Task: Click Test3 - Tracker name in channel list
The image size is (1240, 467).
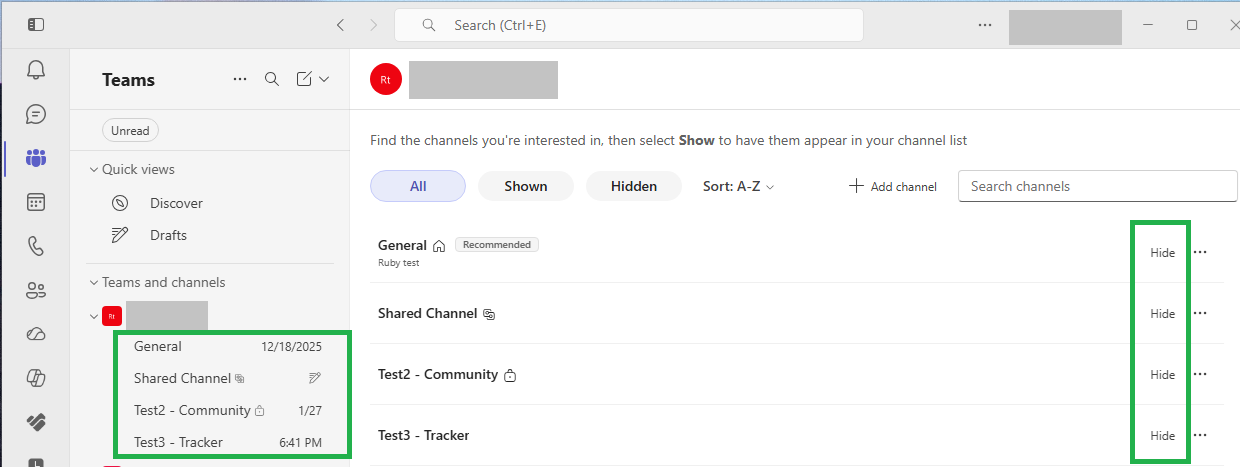Action: (423, 435)
